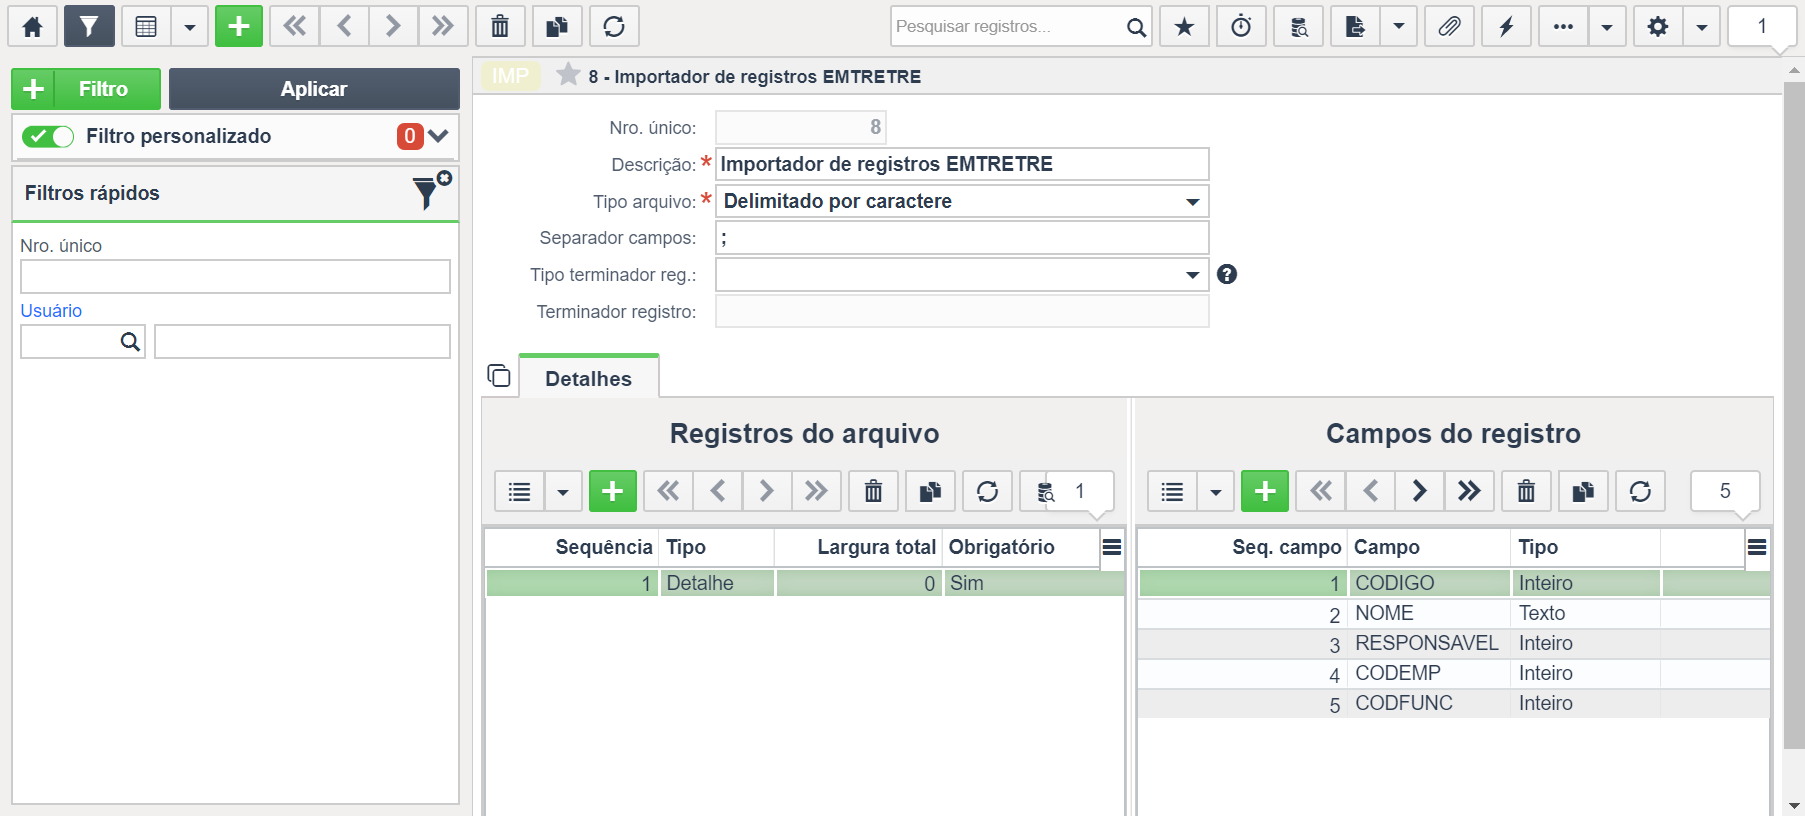
Task: Click the vertical scrollbar on the right
Action: coord(1794,415)
